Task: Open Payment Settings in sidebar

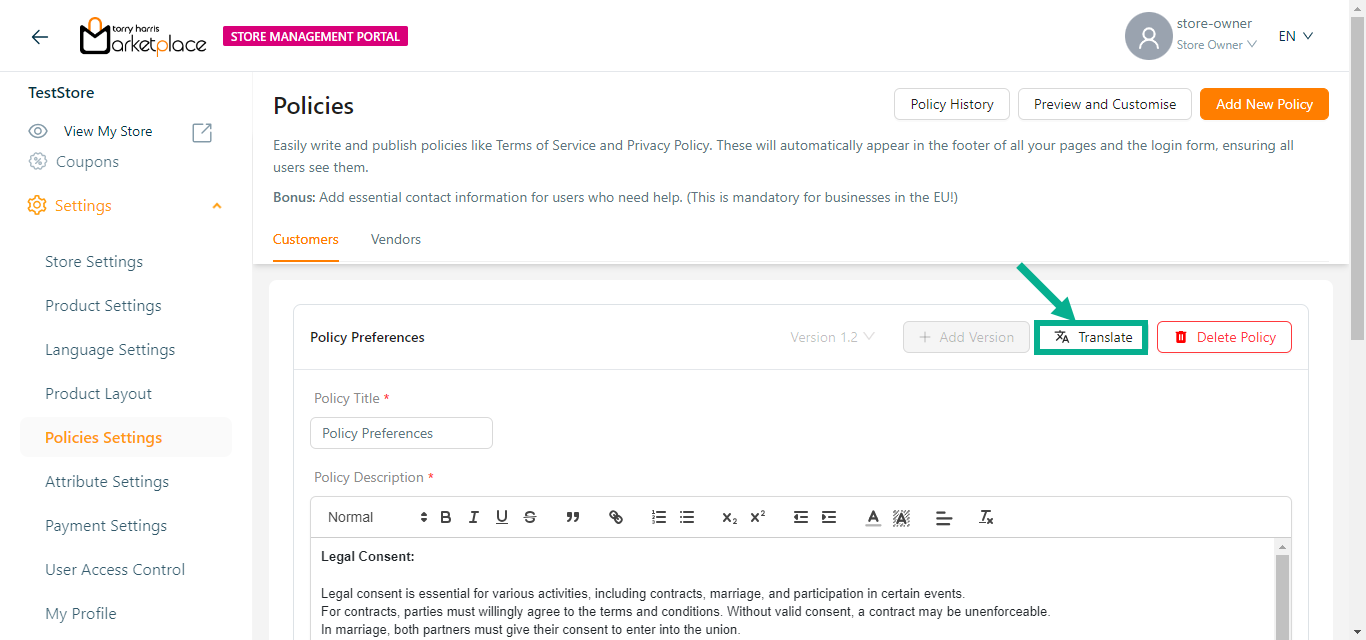Action: pyautogui.click(x=106, y=526)
